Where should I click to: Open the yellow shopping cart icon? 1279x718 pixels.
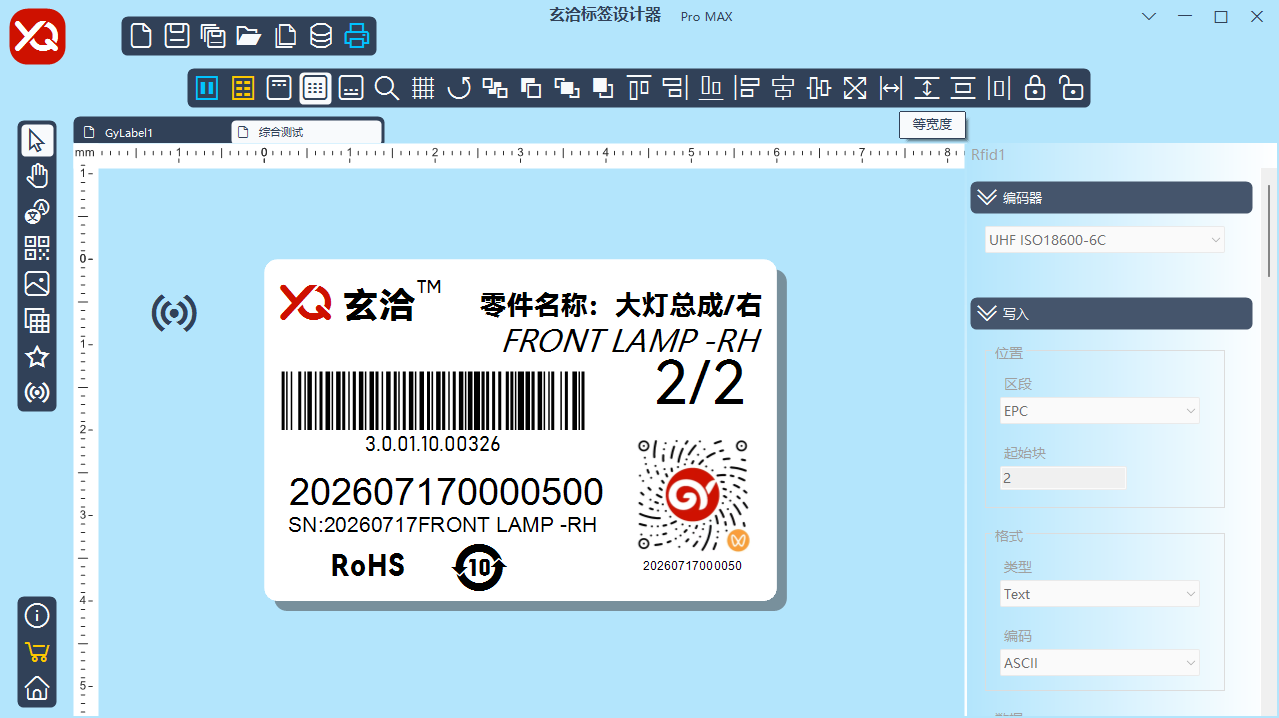pyautogui.click(x=37, y=652)
